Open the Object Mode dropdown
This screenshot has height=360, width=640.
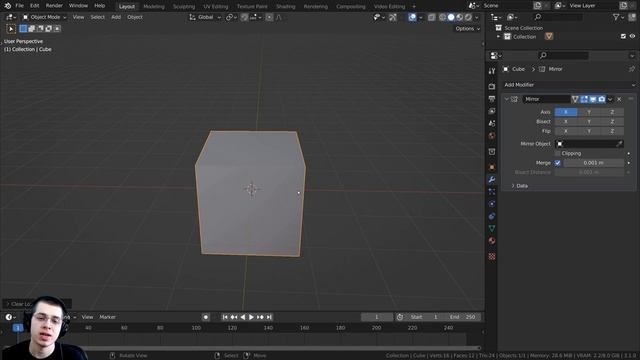[x=44, y=17]
